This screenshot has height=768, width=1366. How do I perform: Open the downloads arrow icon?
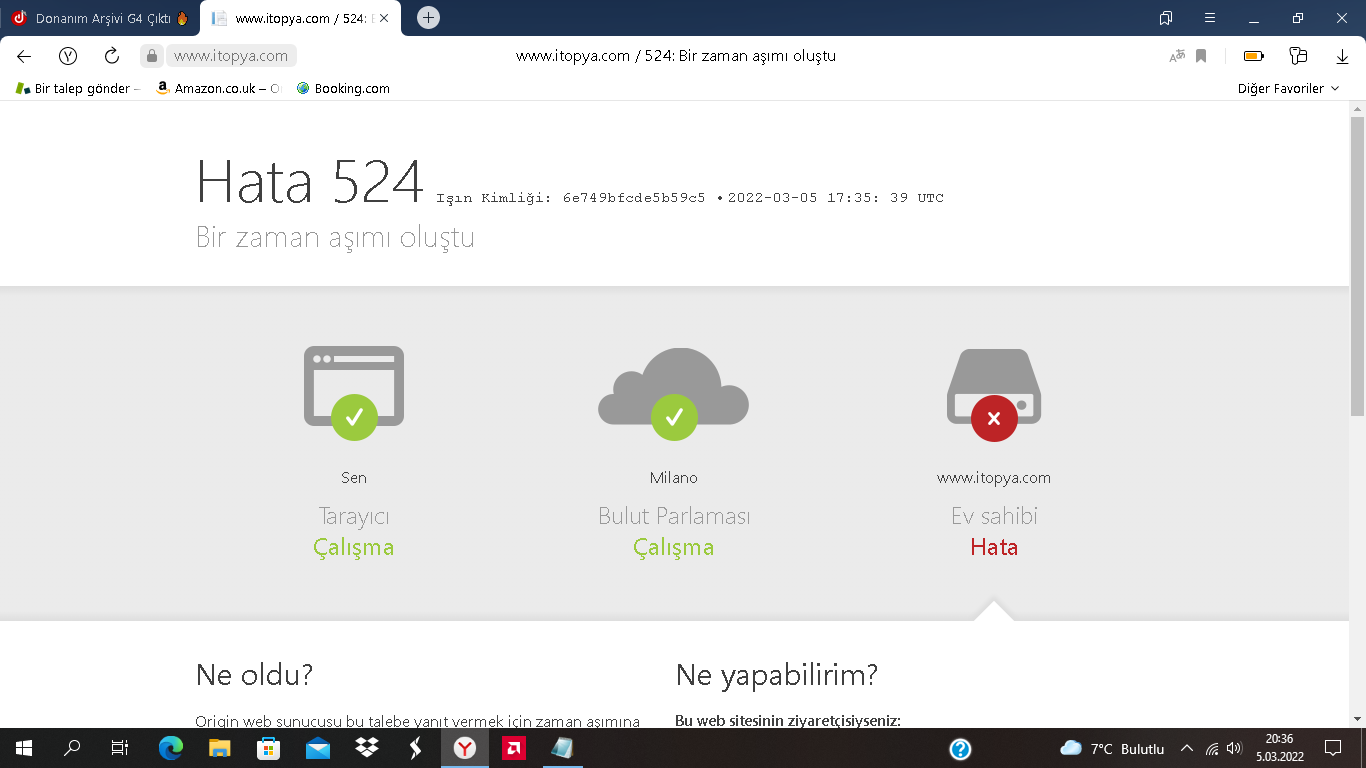[1342, 56]
